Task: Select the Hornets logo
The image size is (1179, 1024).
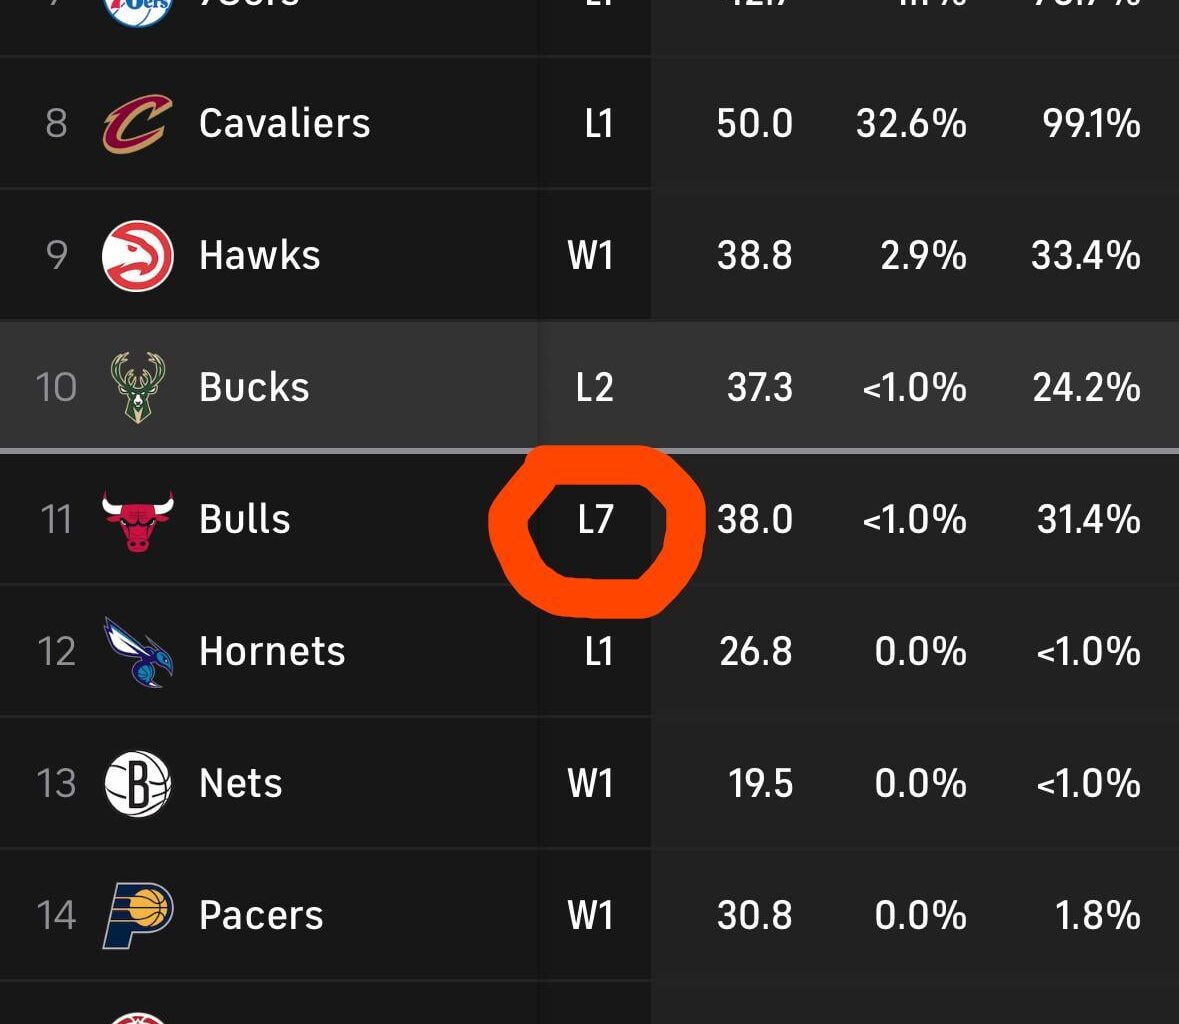Action: 137,650
